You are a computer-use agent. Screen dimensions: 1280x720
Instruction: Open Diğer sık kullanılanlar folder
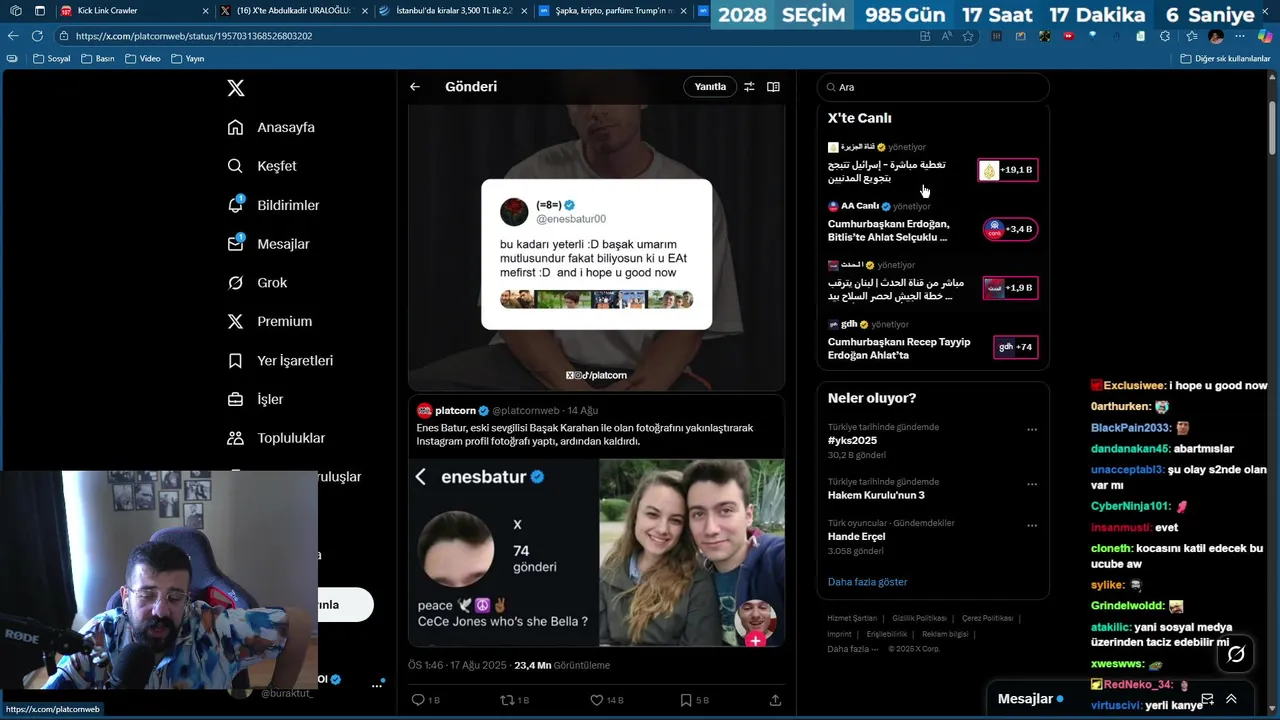(1225, 59)
